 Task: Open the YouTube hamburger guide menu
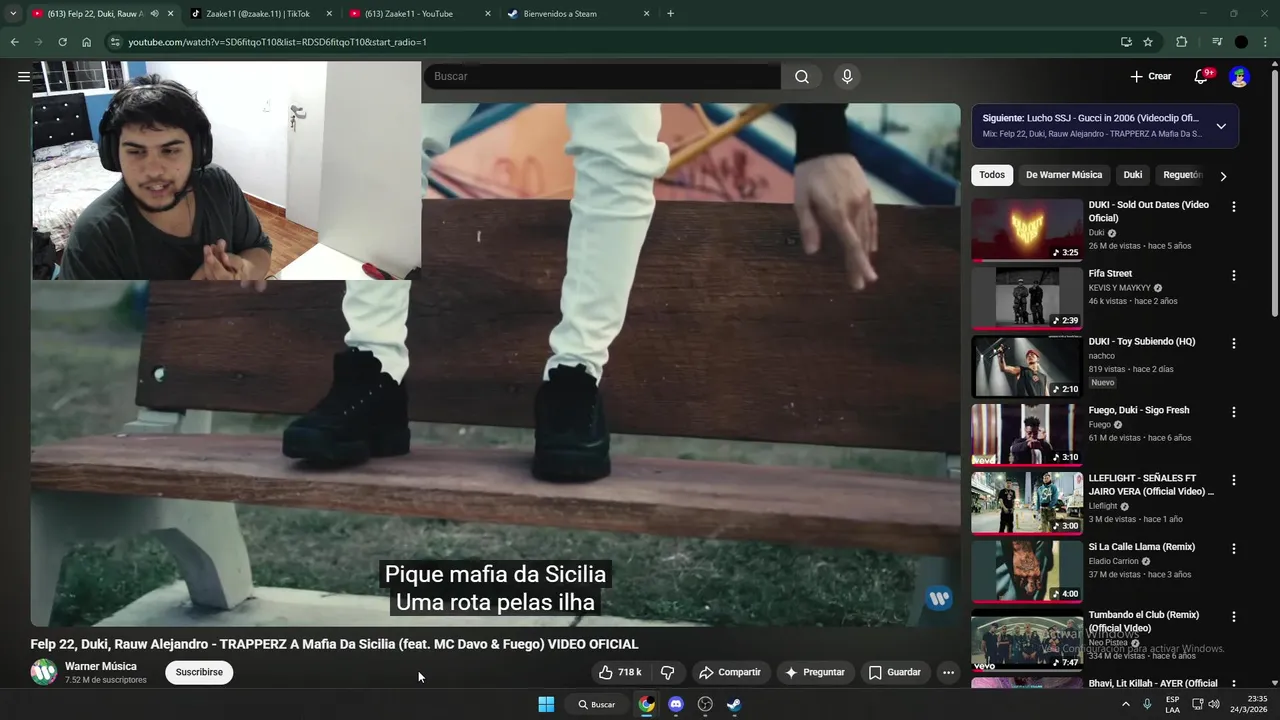point(24,76)
